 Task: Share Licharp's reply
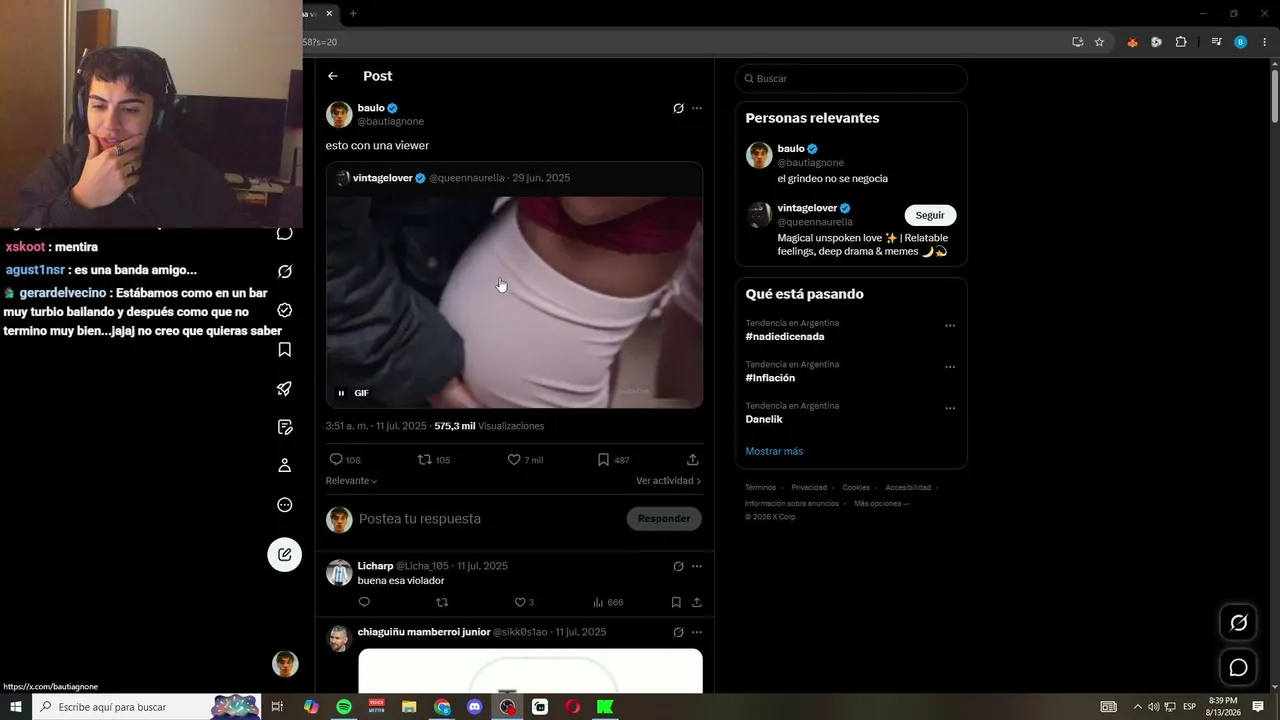[x=697, y=602]
